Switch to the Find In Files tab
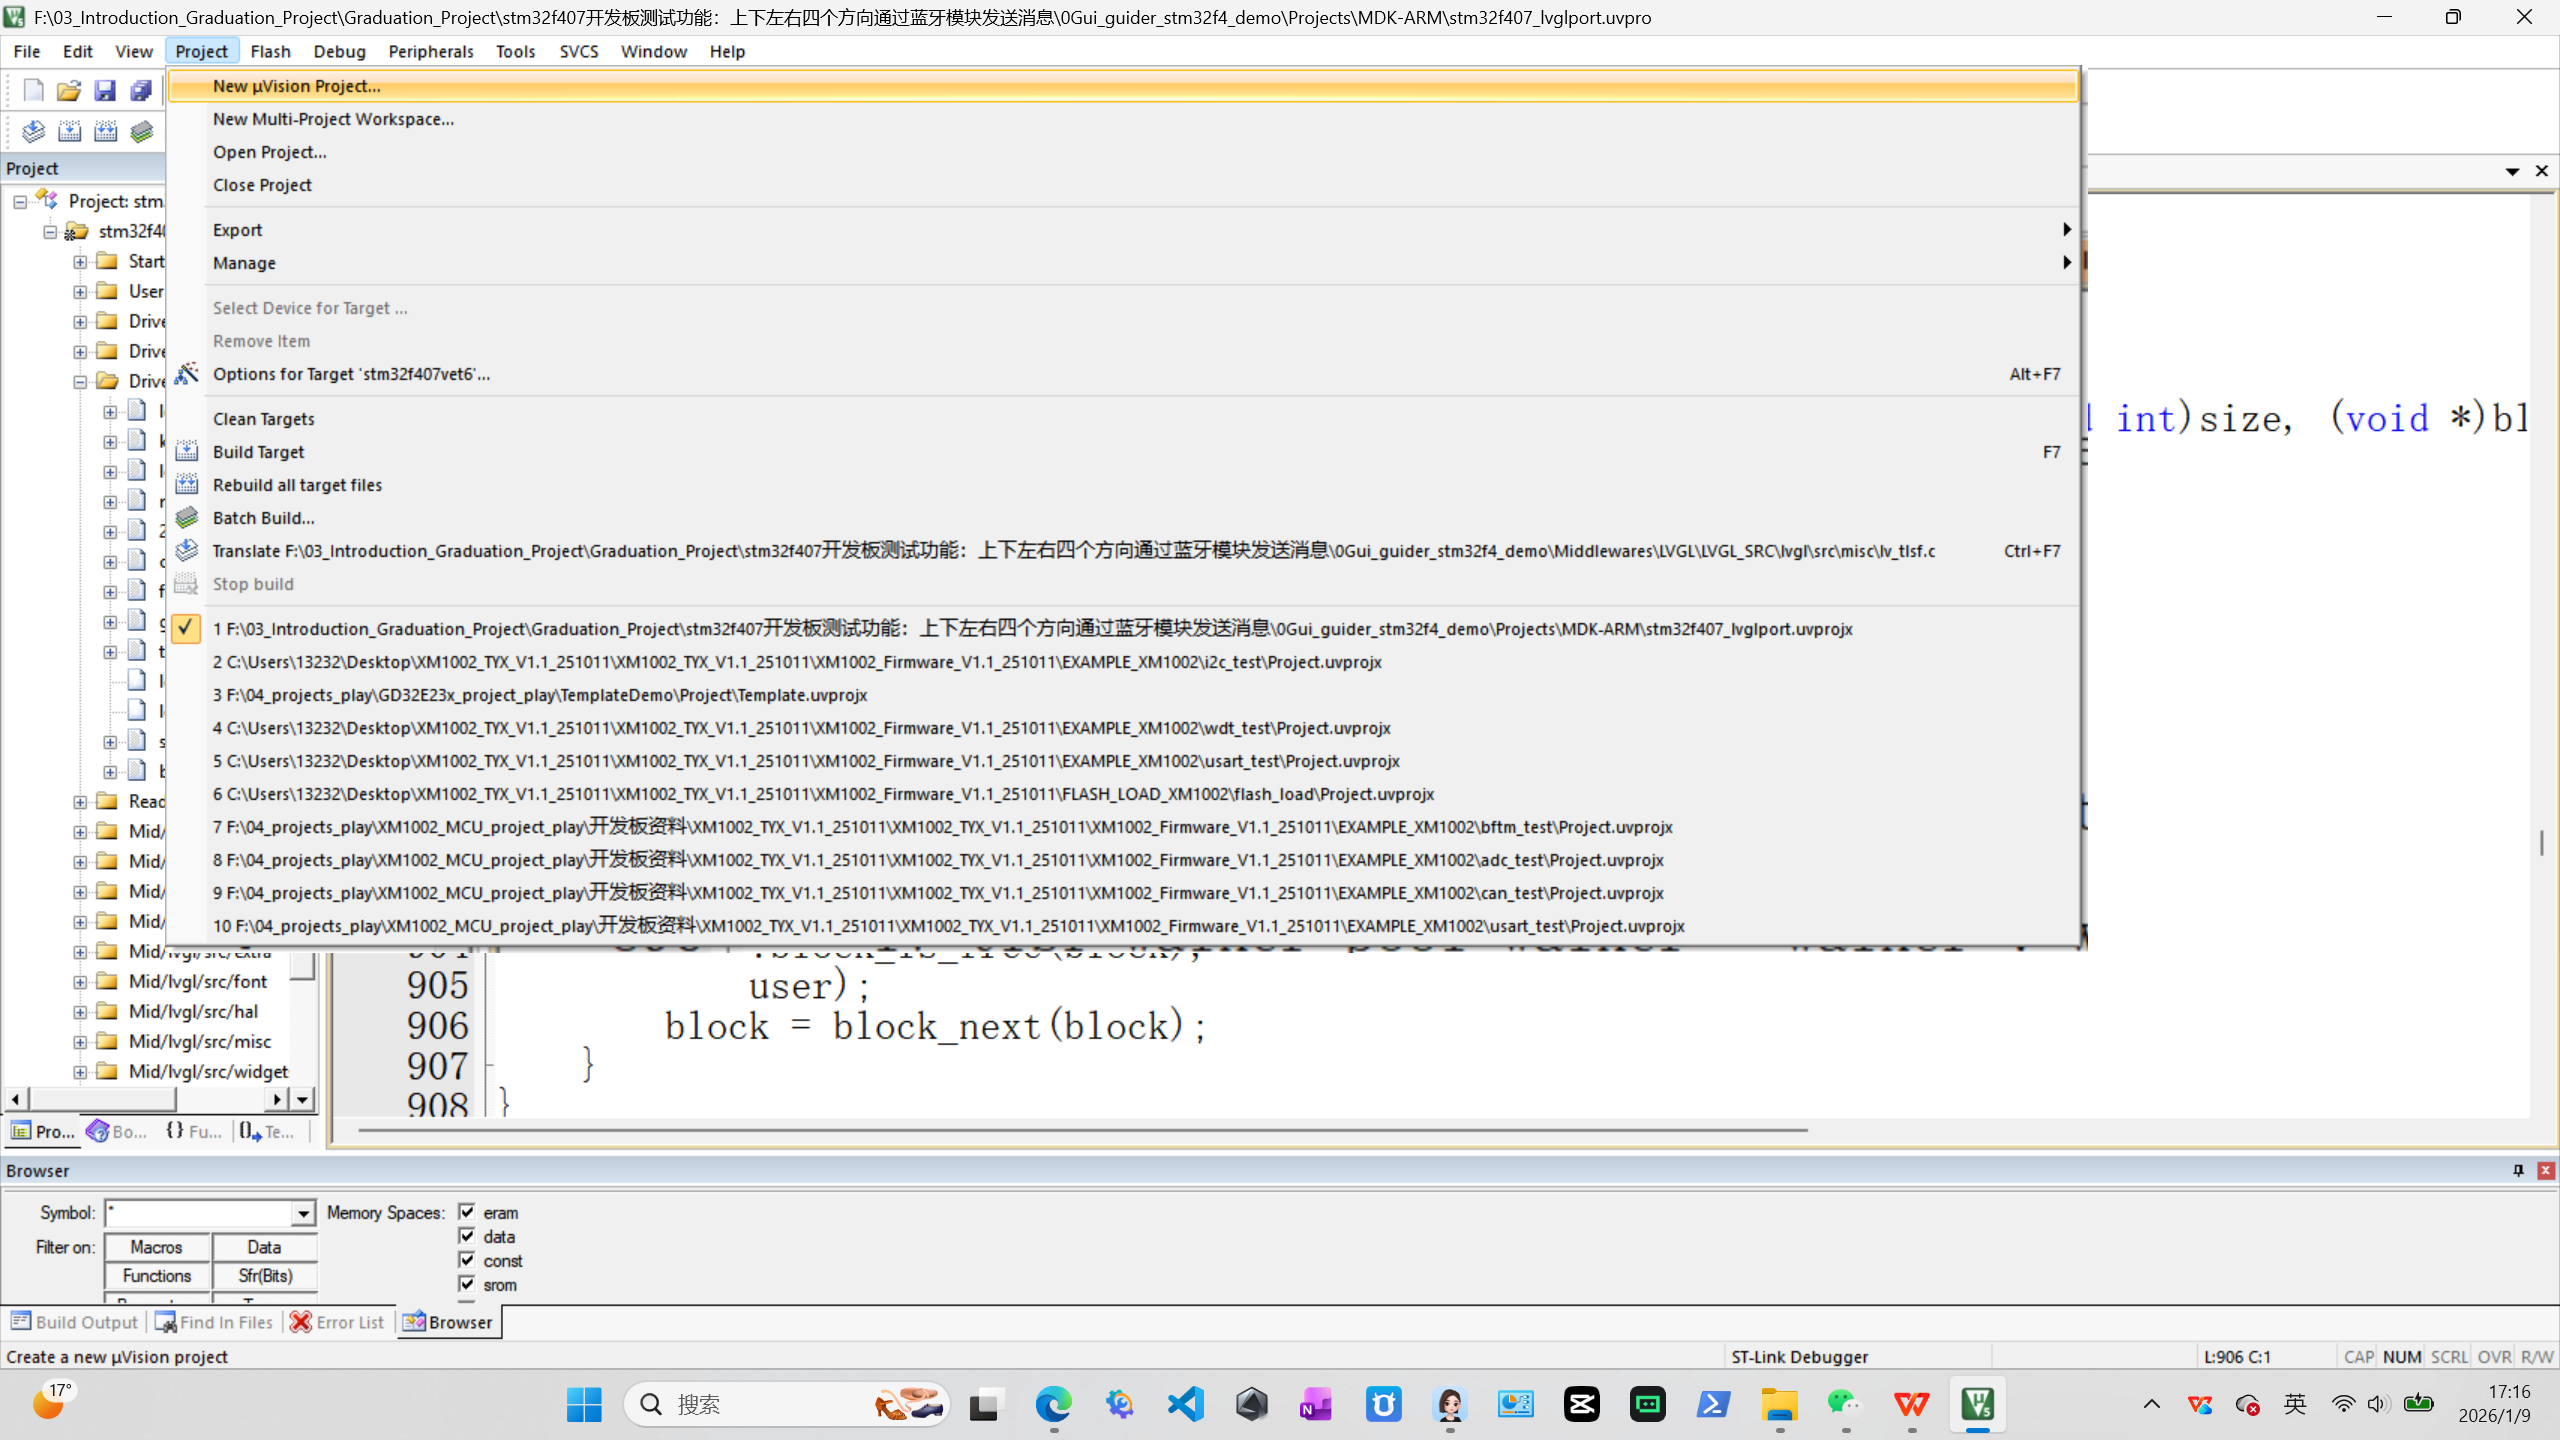2560x1440 pixels. pos(214,1322)
